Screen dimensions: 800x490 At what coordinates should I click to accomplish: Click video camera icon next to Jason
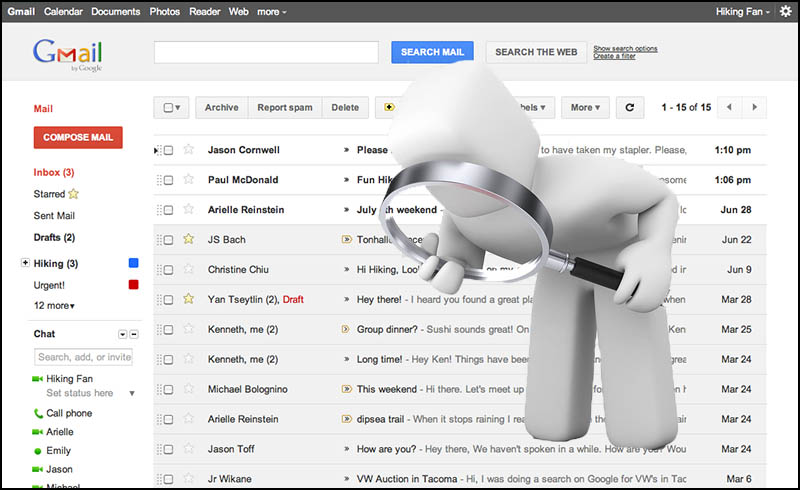coord(37,469)
